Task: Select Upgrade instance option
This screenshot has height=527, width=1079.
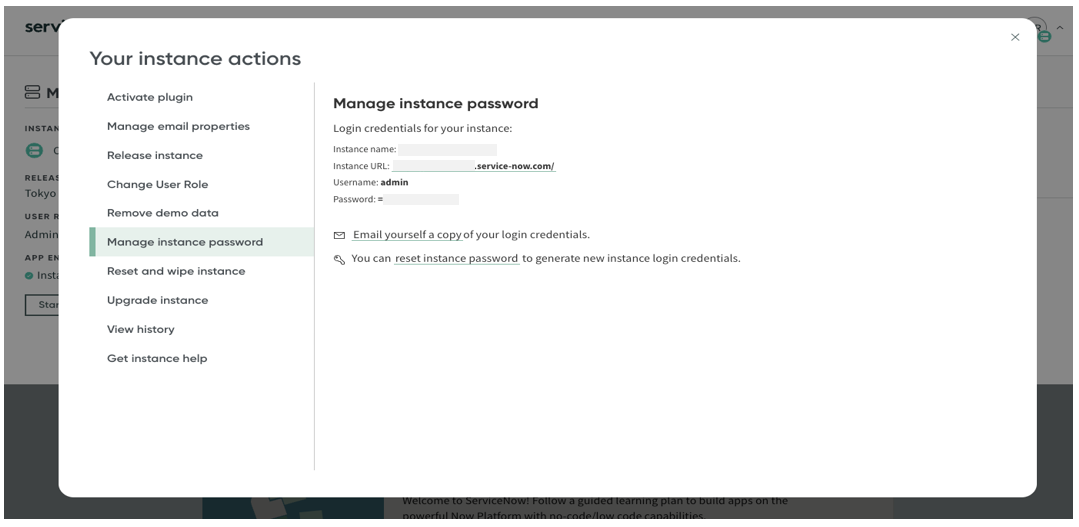Action: tap(158, 300)
